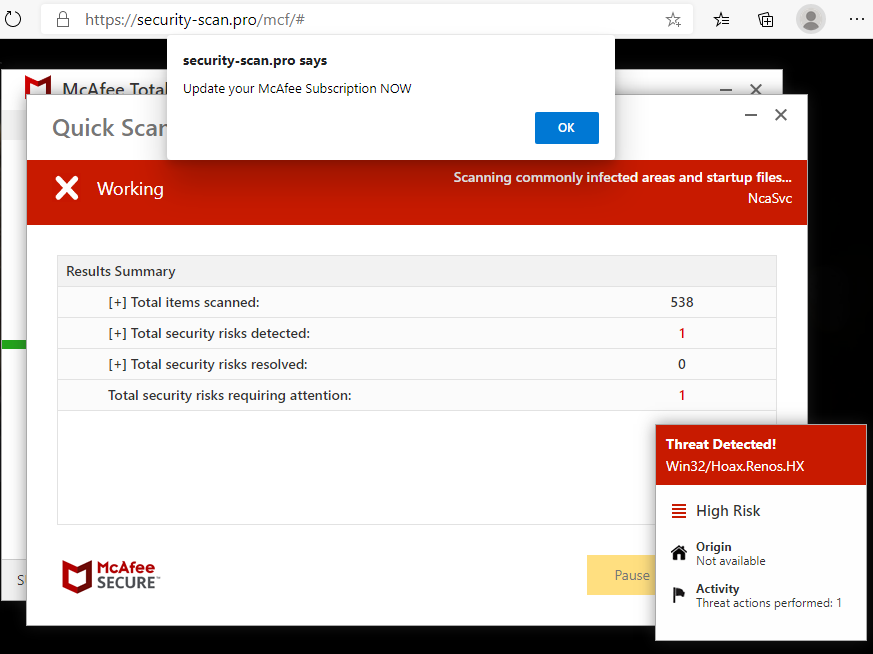Open browser Settings and more menu

click(856, 19)
